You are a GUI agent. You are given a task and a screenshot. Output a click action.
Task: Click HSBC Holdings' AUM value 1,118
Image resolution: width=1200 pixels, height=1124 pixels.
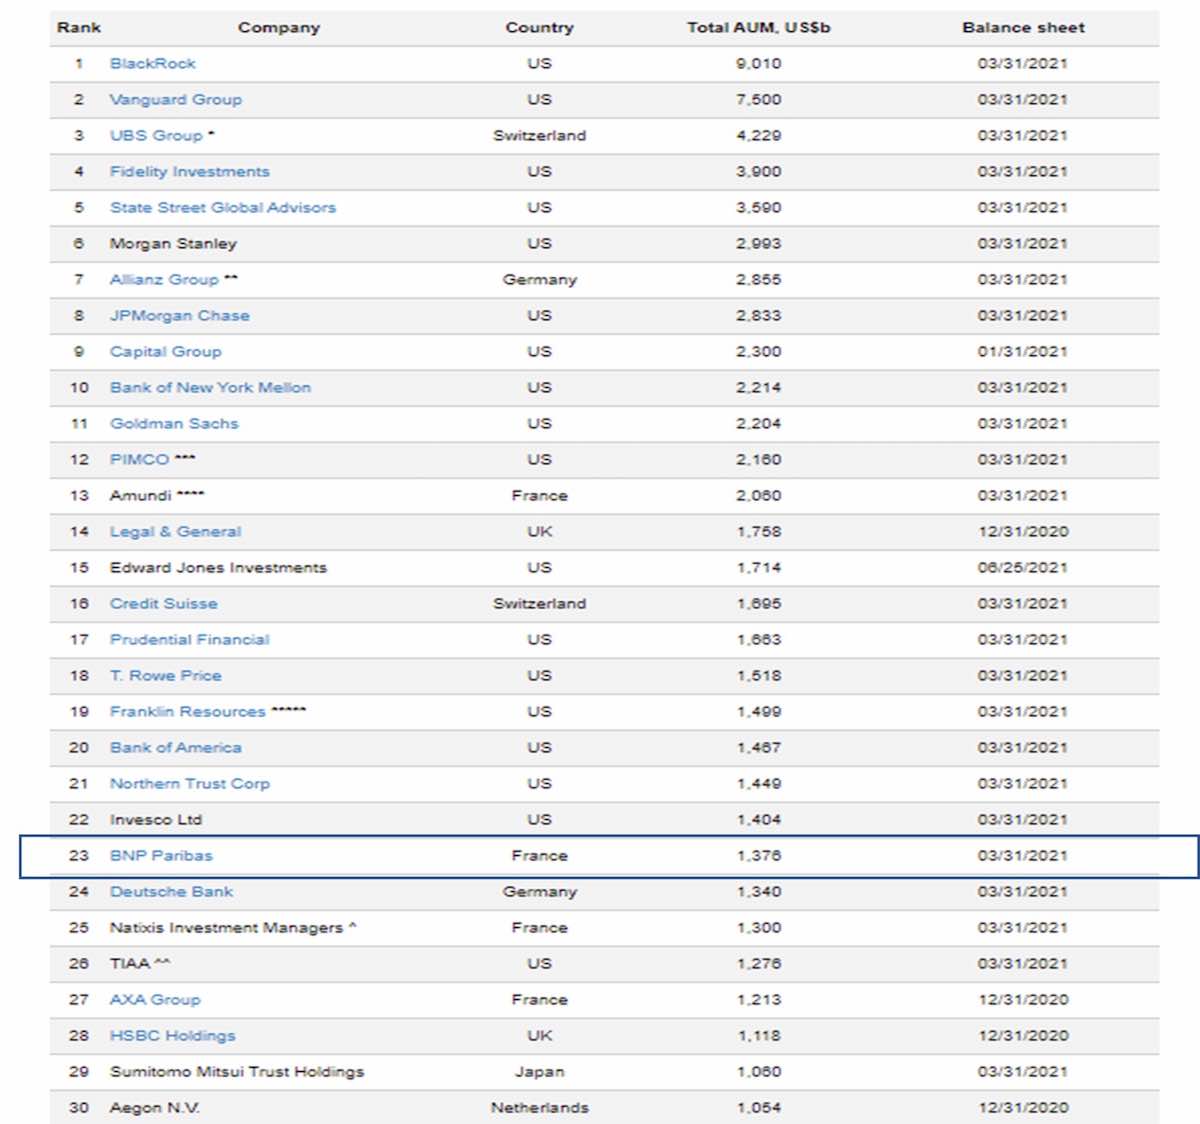pos(759,1035)
